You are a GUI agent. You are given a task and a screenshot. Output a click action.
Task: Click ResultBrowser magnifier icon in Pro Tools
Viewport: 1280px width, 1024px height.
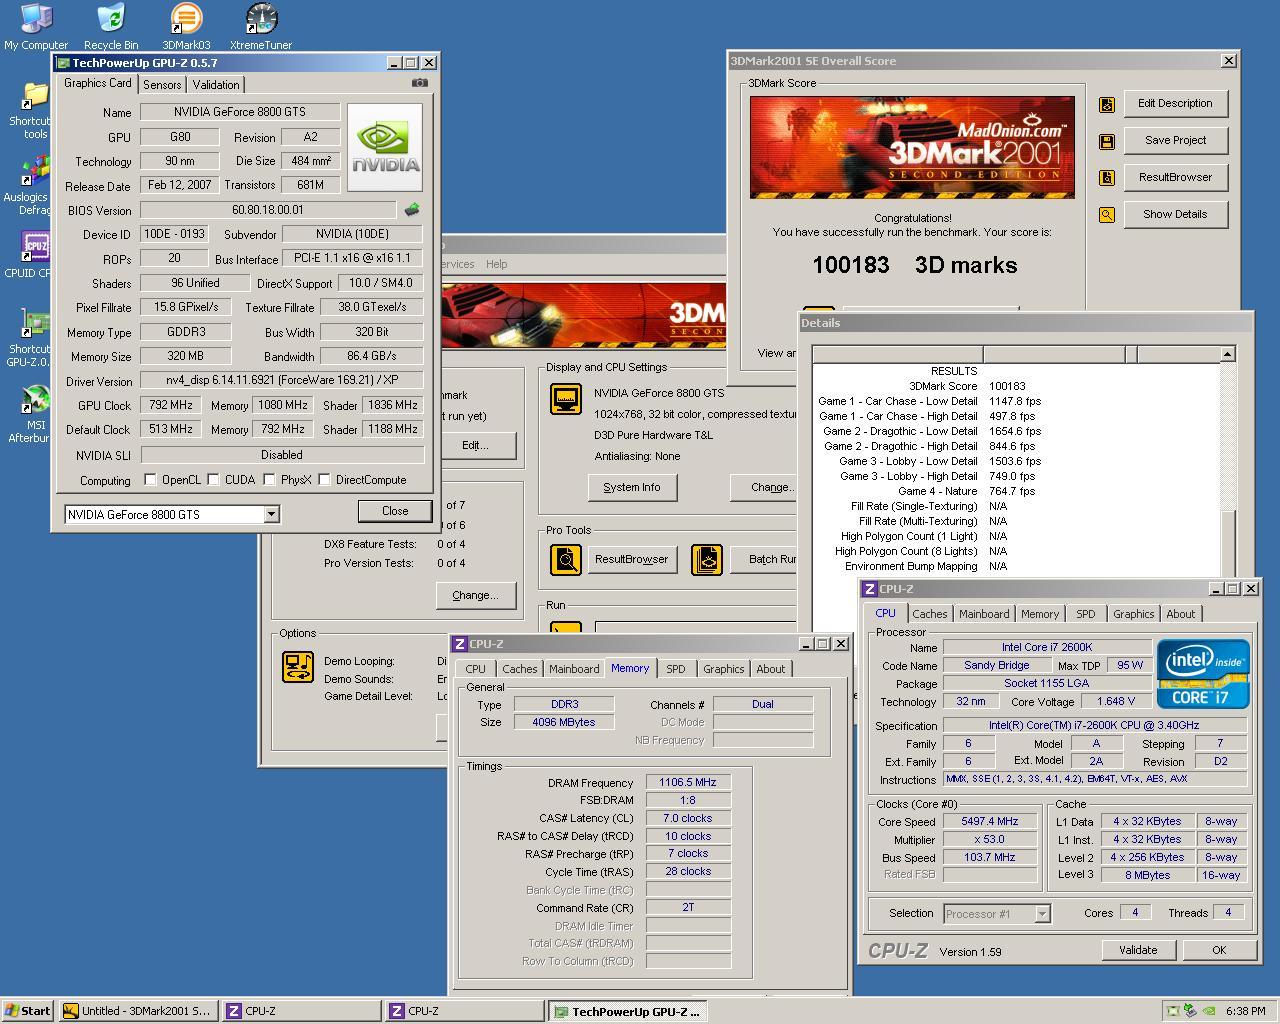pyautogui.click(x=566, y=559)
